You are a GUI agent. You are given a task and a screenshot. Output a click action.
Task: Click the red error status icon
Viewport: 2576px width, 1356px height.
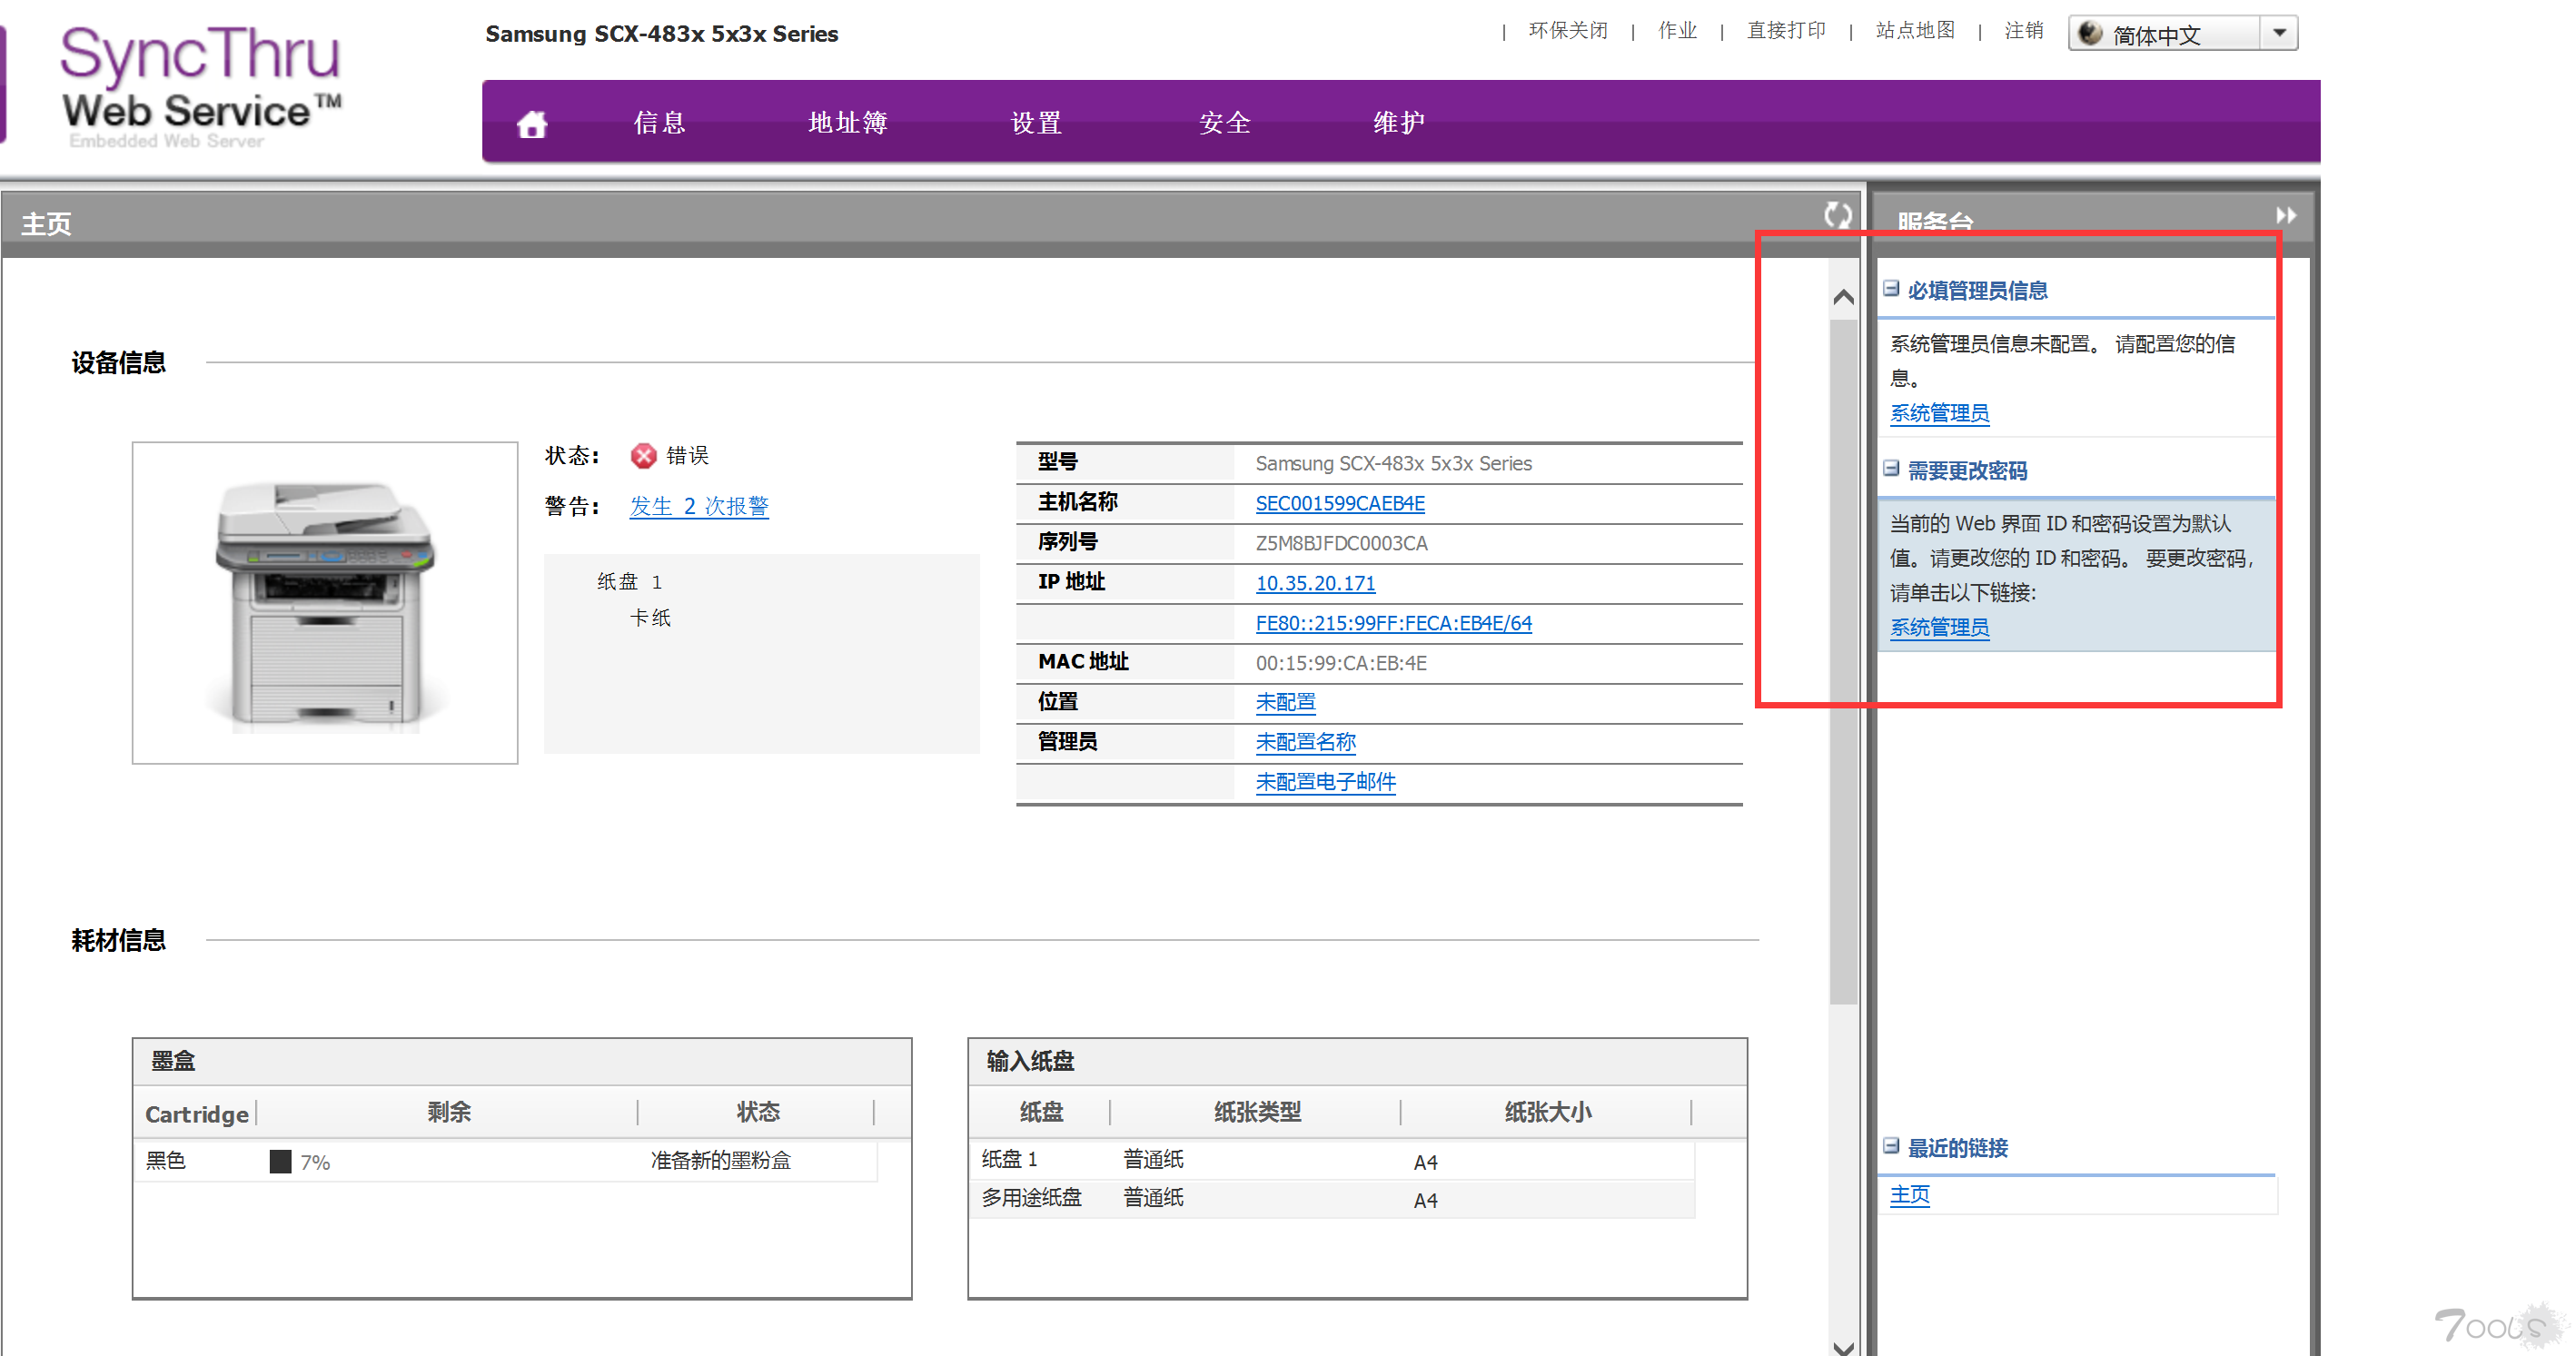pos(643,456)
